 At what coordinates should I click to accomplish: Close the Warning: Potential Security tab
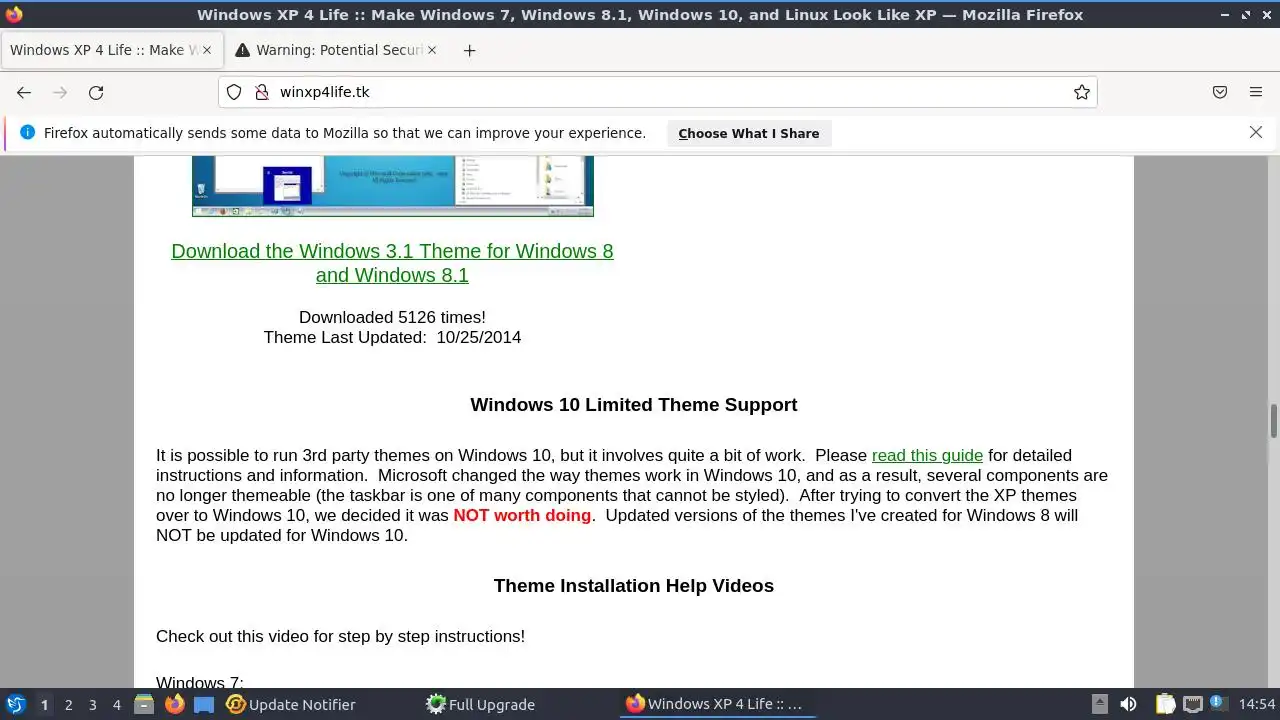pos(432,50)
